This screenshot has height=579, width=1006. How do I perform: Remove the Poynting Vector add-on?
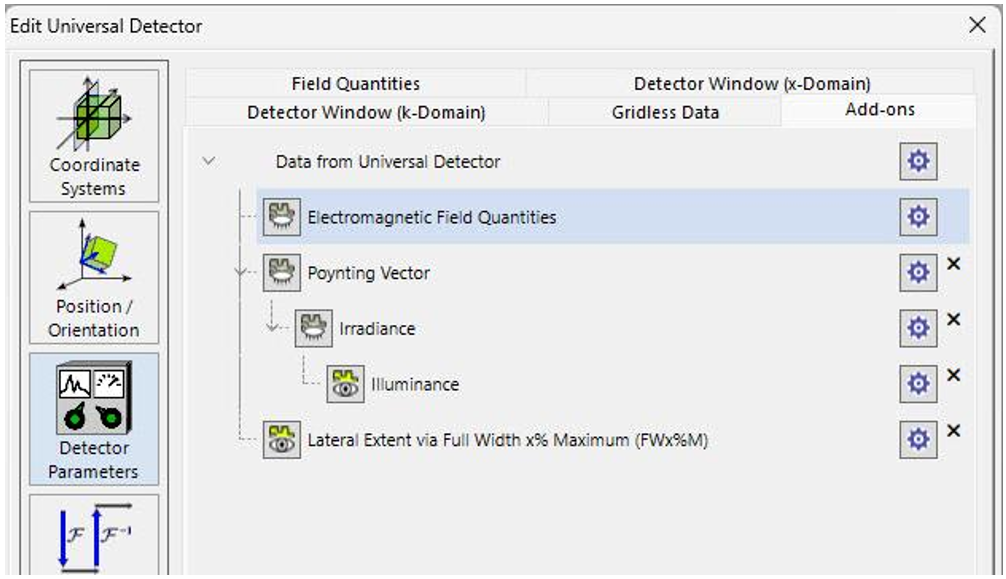coord(953,264)
